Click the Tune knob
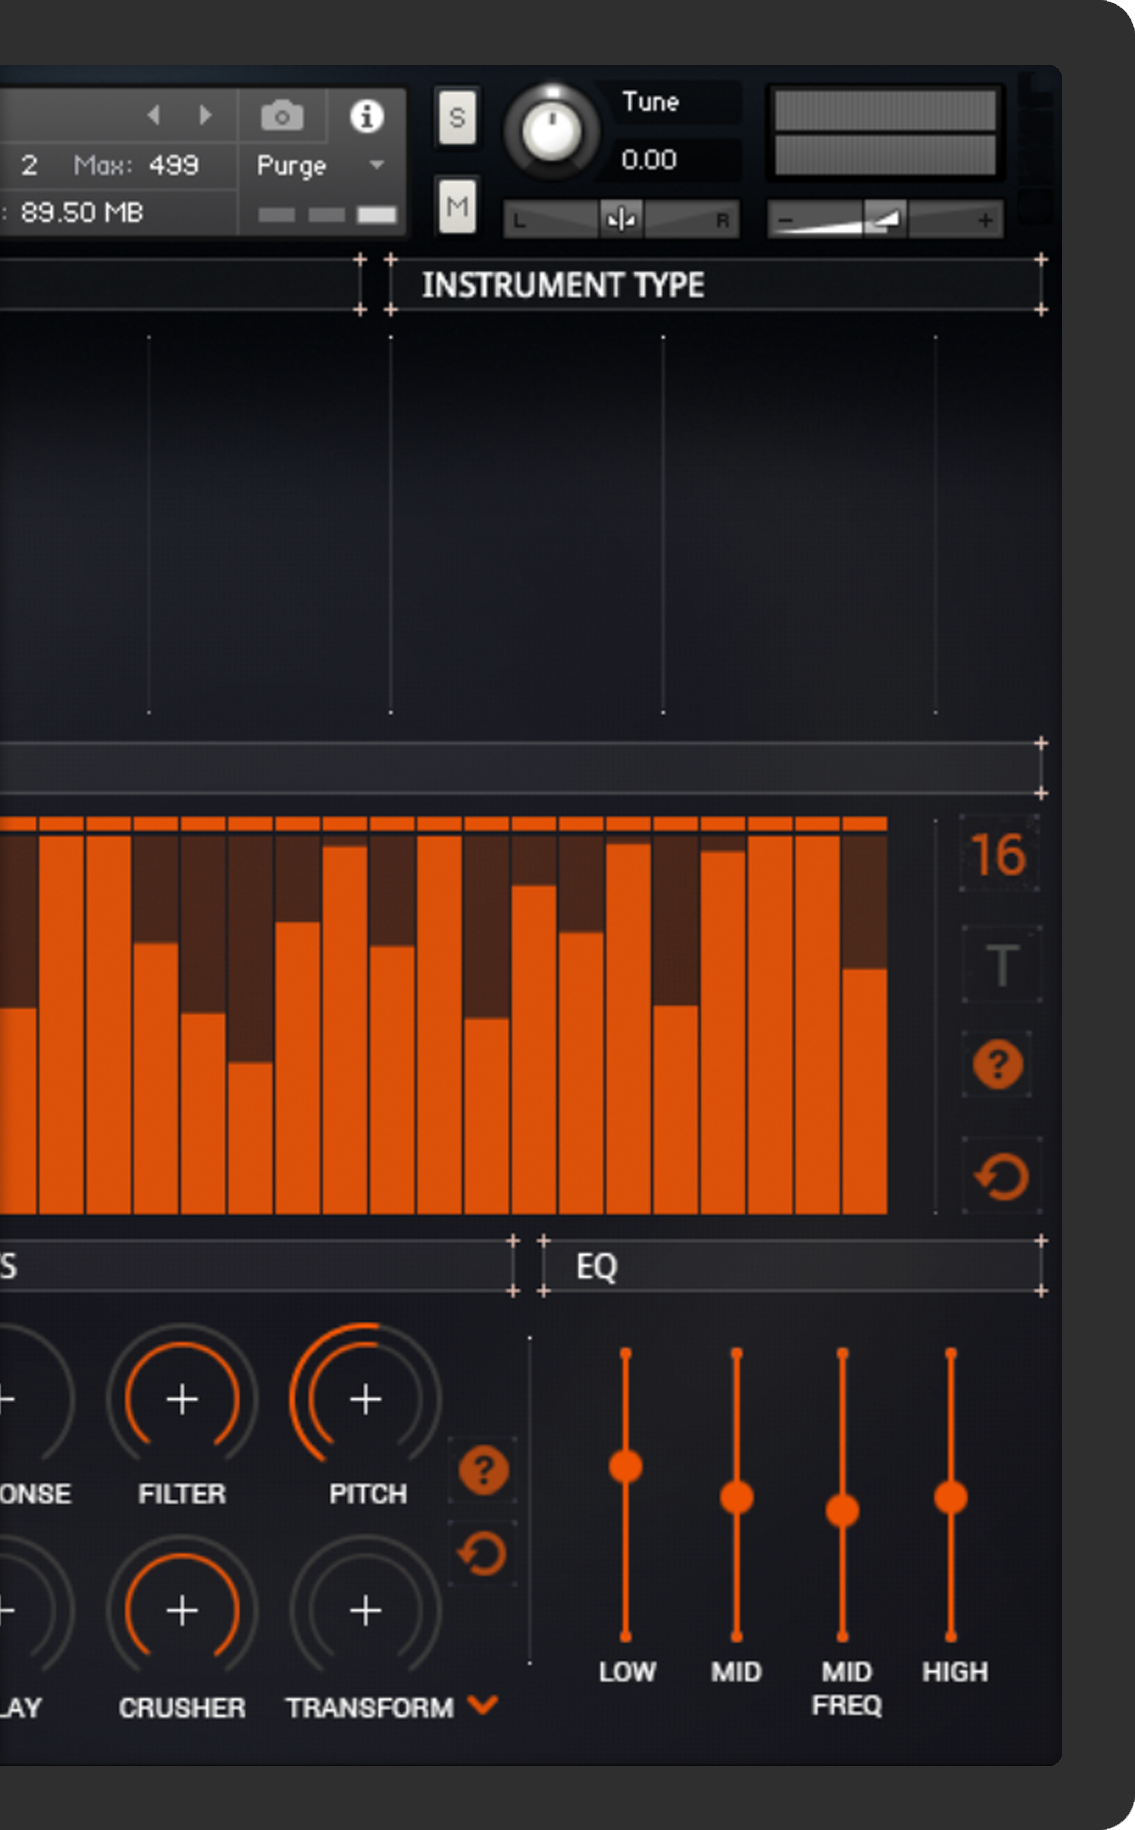1135x1830 pixels. click(x=551, y=131)
